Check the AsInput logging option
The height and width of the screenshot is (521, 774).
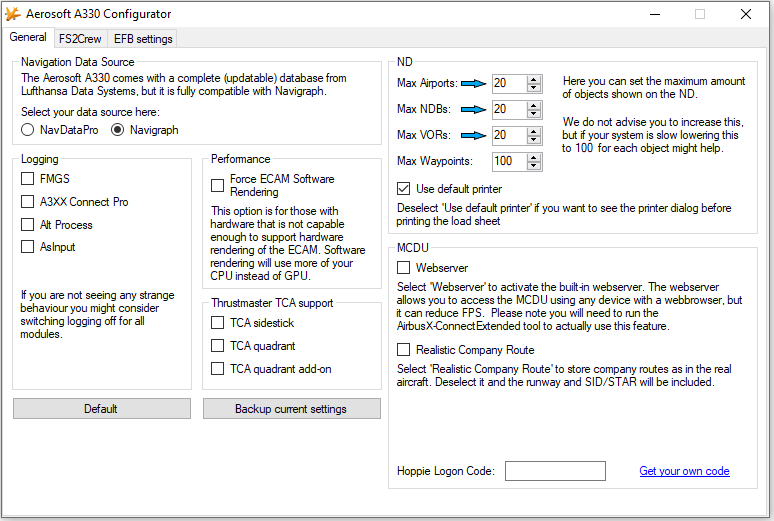point(28,246)
